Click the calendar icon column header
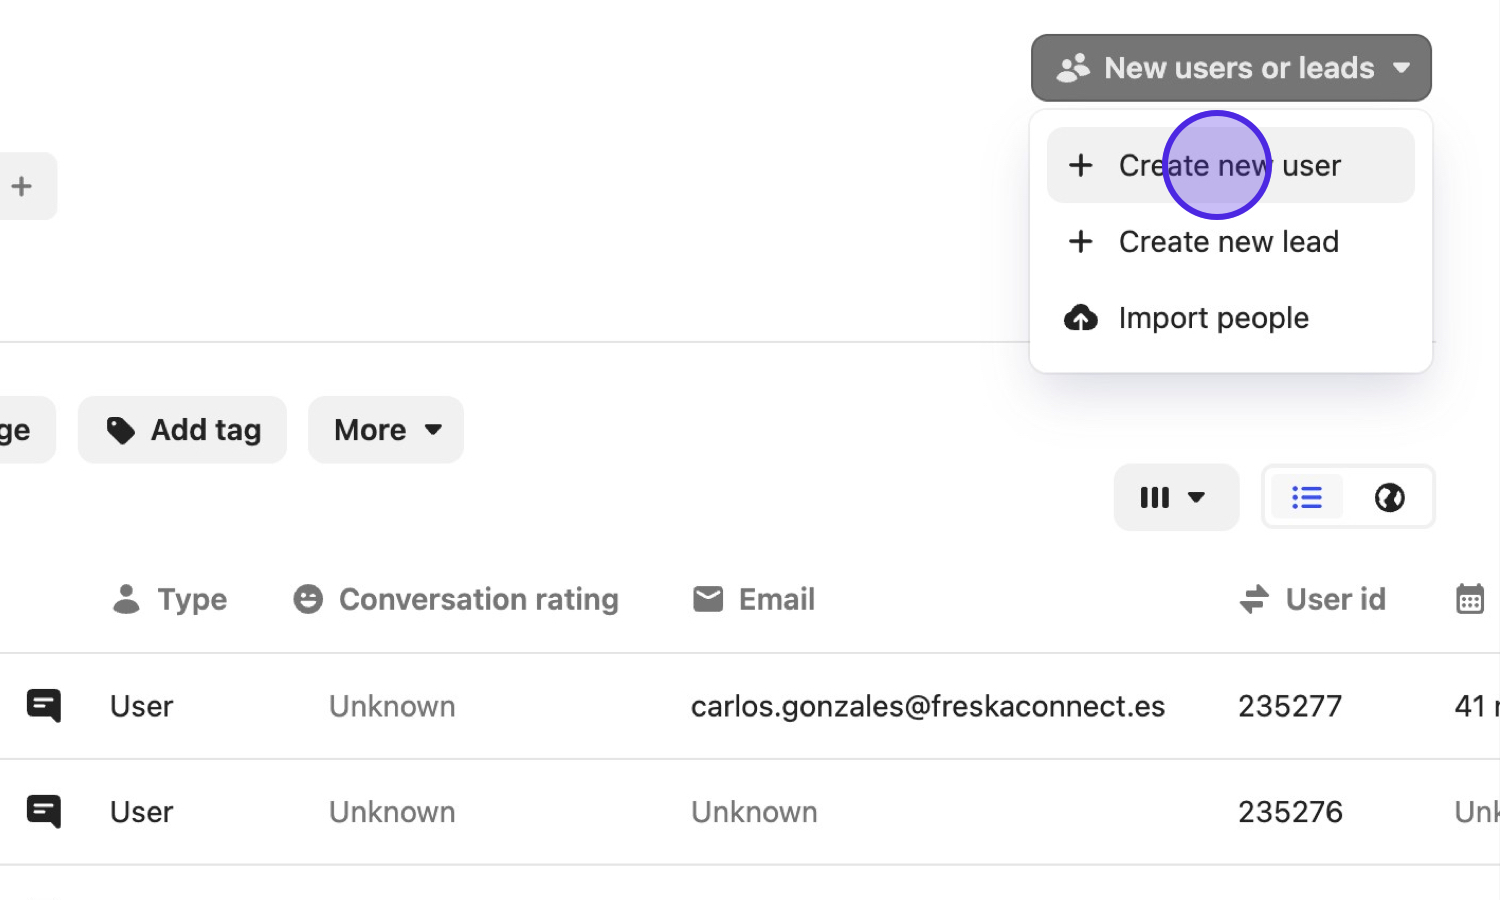The width and height of the screenshot is (1500, 900). 1469,599
